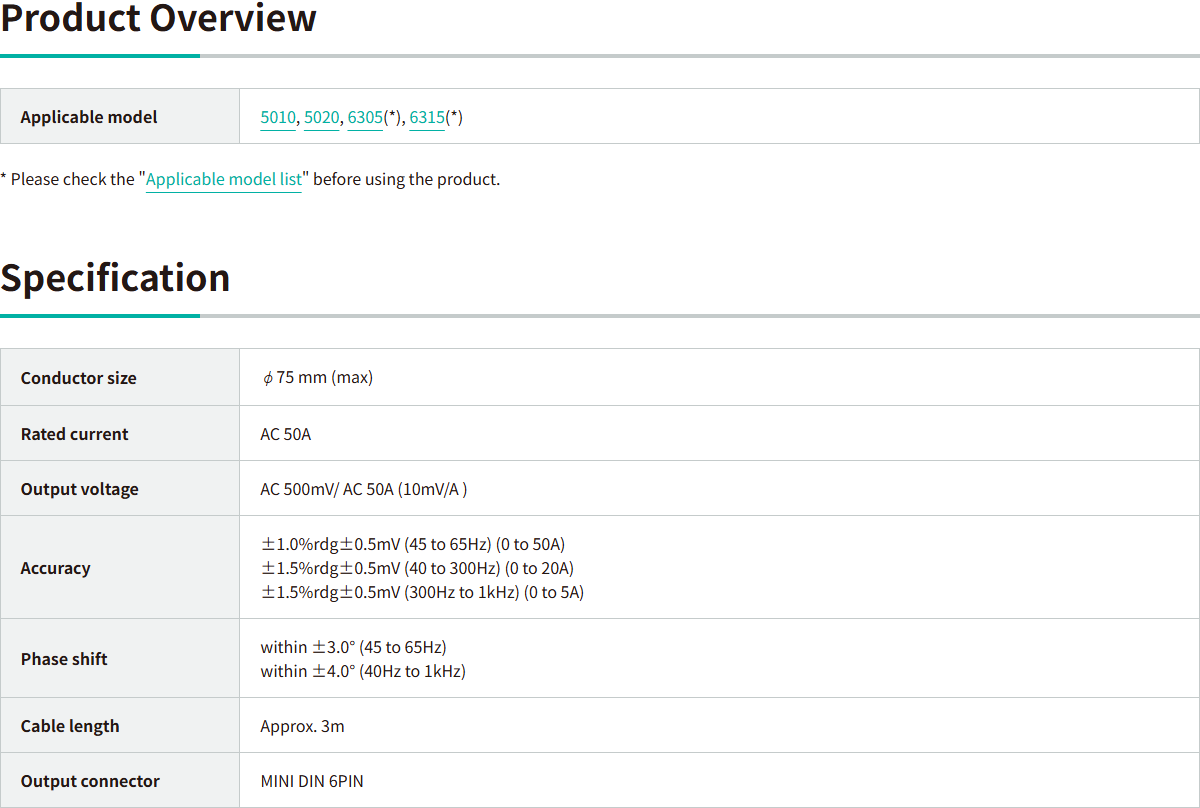Screen dimensions: 1200x808
Task: Click the Conductor size row label
Action: click(x=78, y=378)
